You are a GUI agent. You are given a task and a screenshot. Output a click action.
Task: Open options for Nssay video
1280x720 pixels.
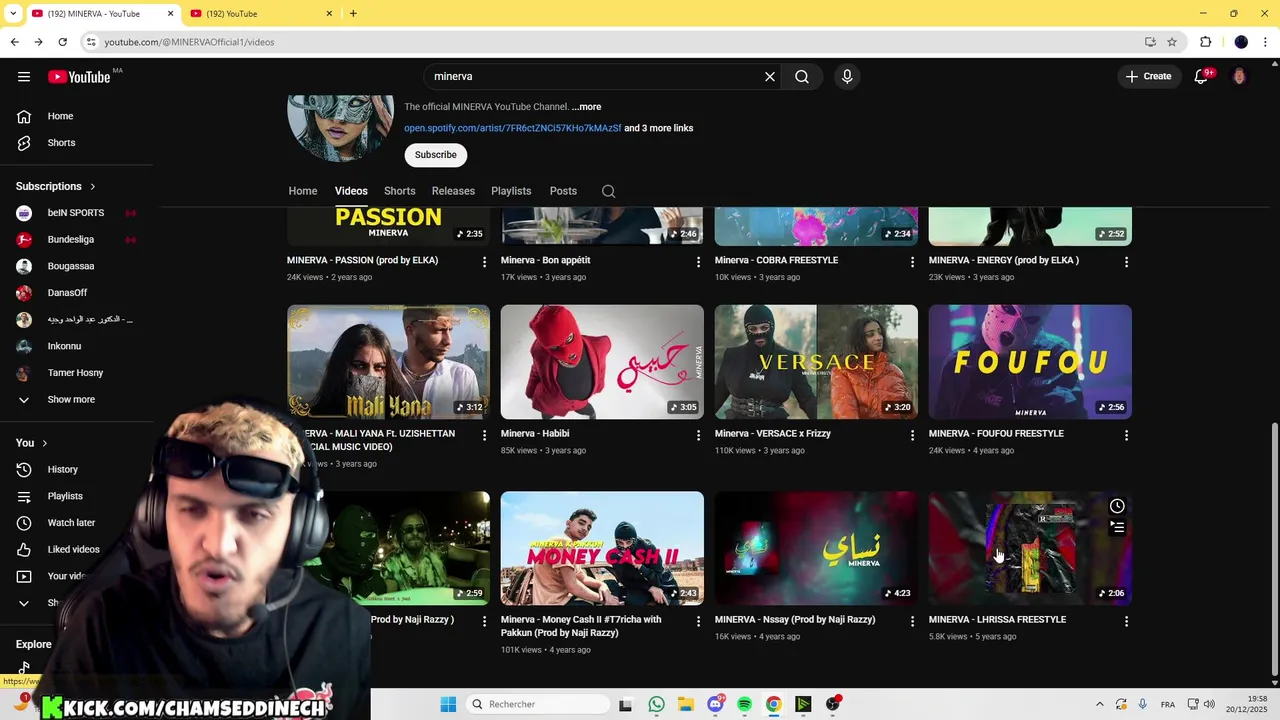pyautogui.click(x=912, y=621)
